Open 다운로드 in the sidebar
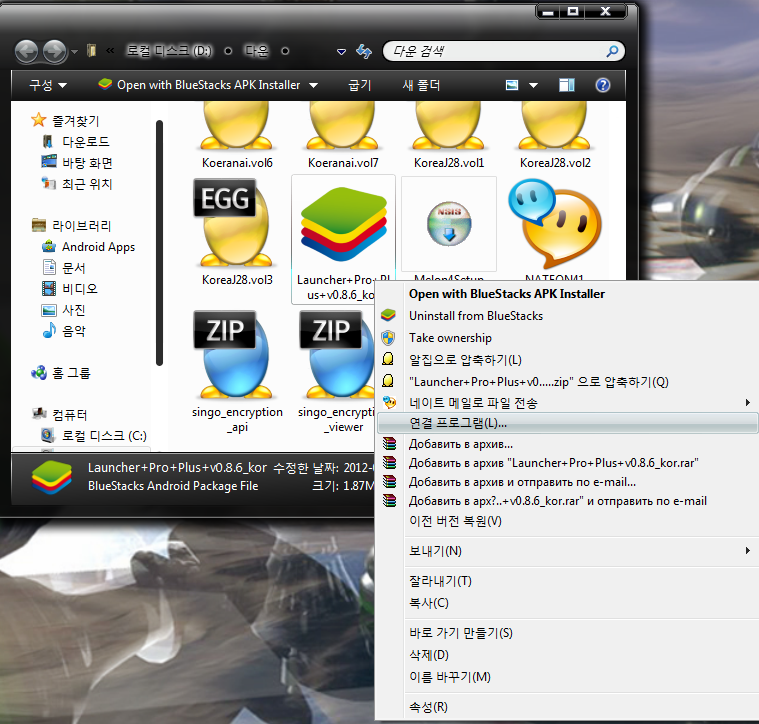The height and width of the screenshot is (724, 759). coord(76,142)
